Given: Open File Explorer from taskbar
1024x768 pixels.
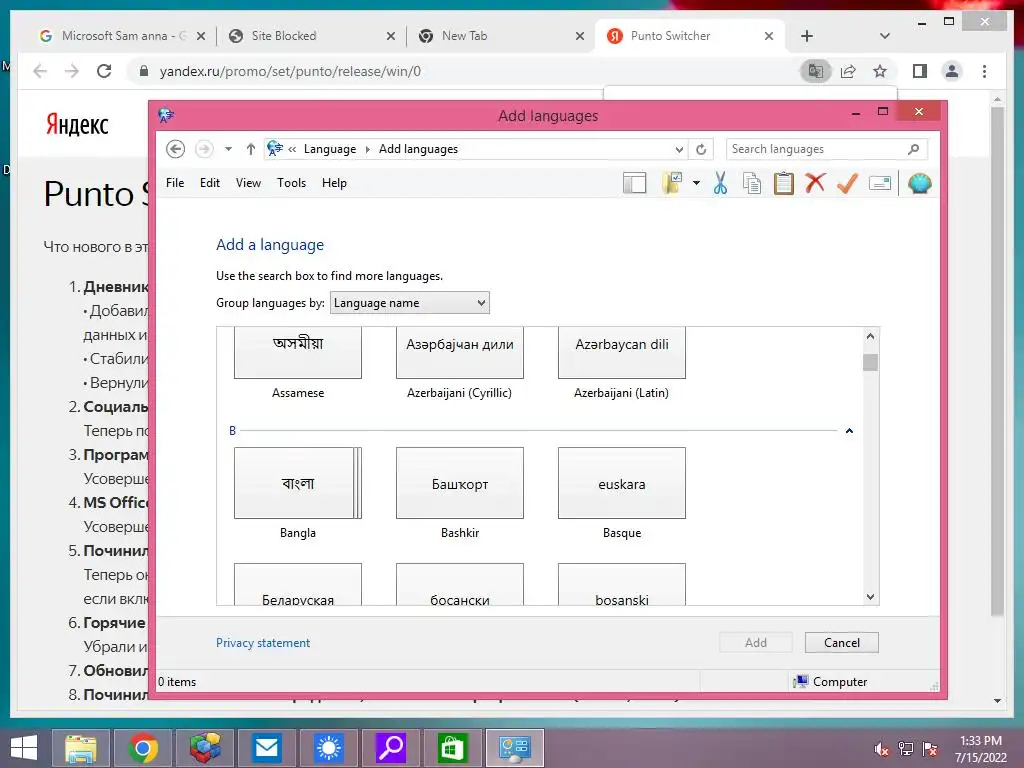Looking at the screenshot, I should pos(81,748).
